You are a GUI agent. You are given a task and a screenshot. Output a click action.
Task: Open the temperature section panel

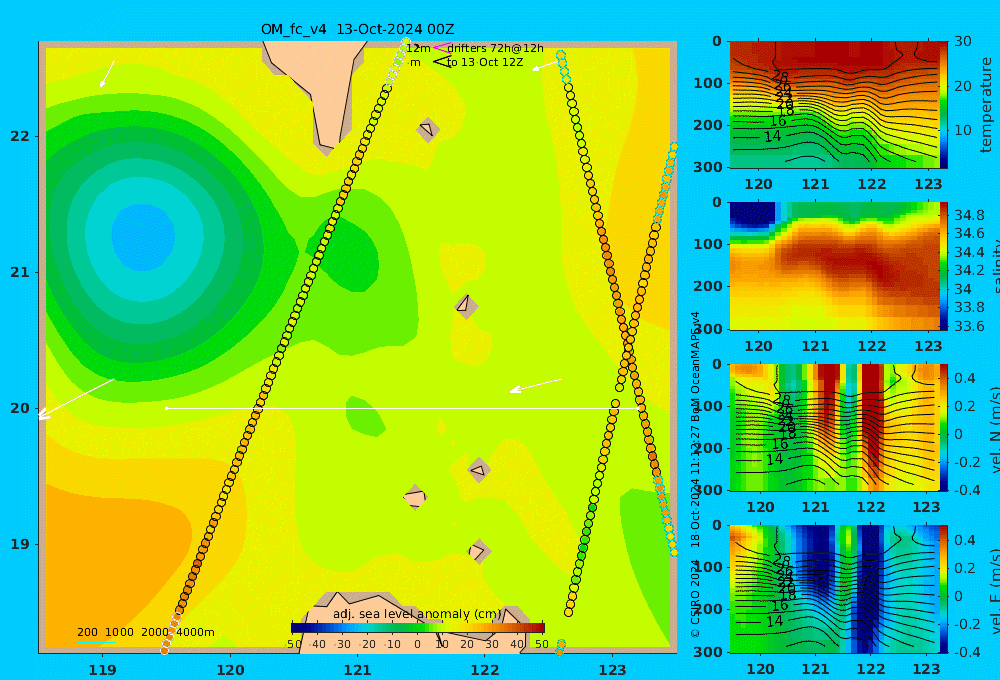coord(839,105)
